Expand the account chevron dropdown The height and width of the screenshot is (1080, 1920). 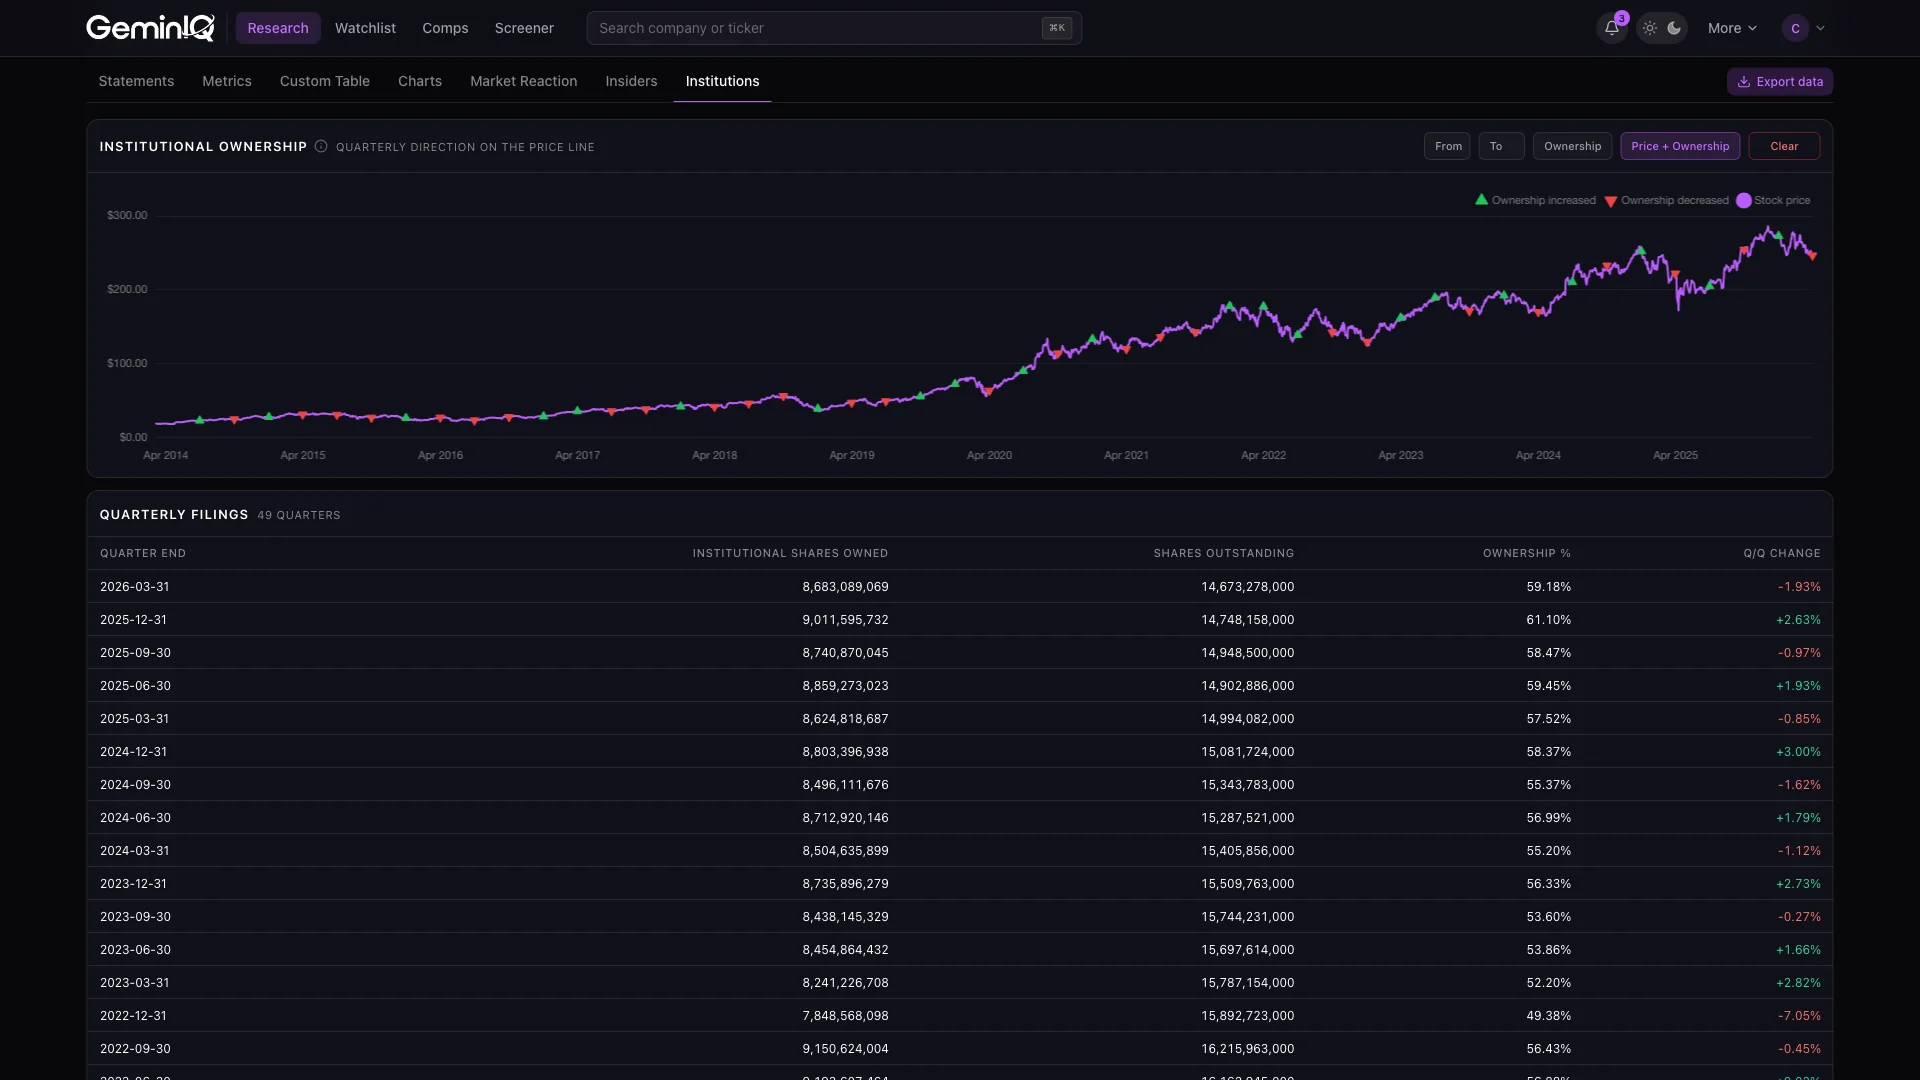1820,28
